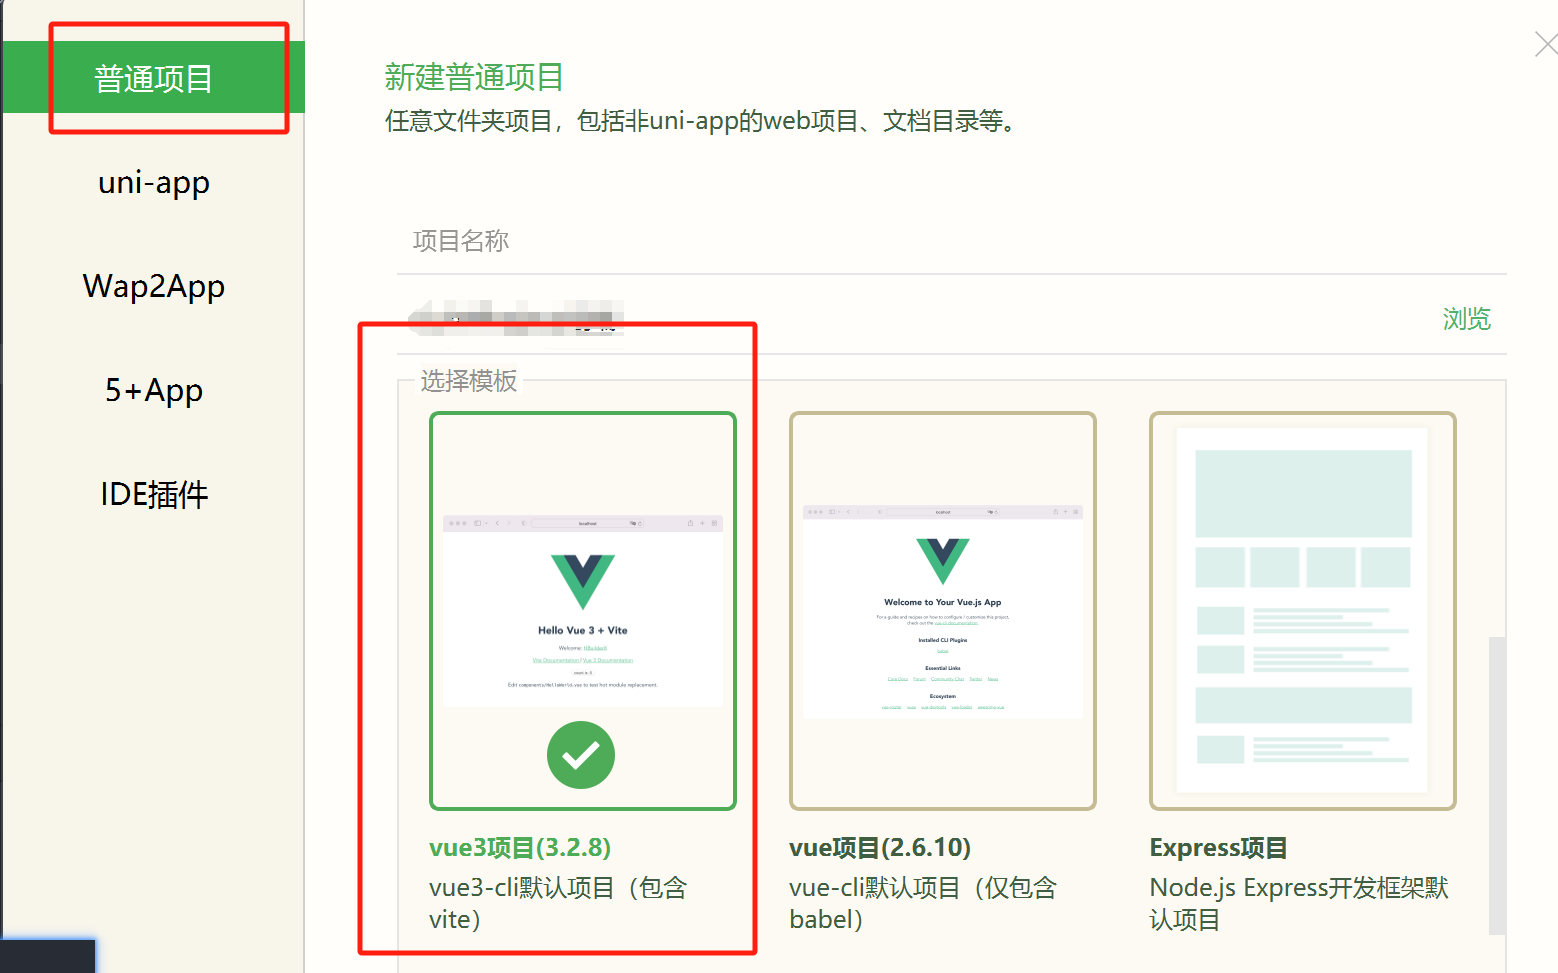Choose the Express项目 template thumbnail
The width and height of the screenshot is (1558, 973).
pos(1303,611)
